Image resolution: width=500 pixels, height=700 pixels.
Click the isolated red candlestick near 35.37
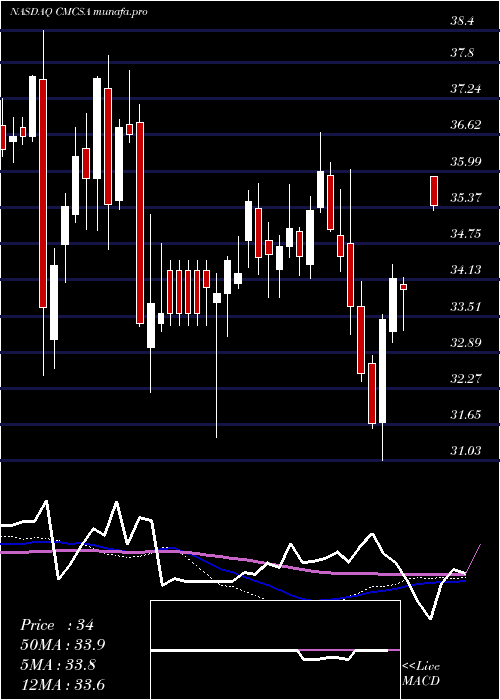tap(433, 191)
